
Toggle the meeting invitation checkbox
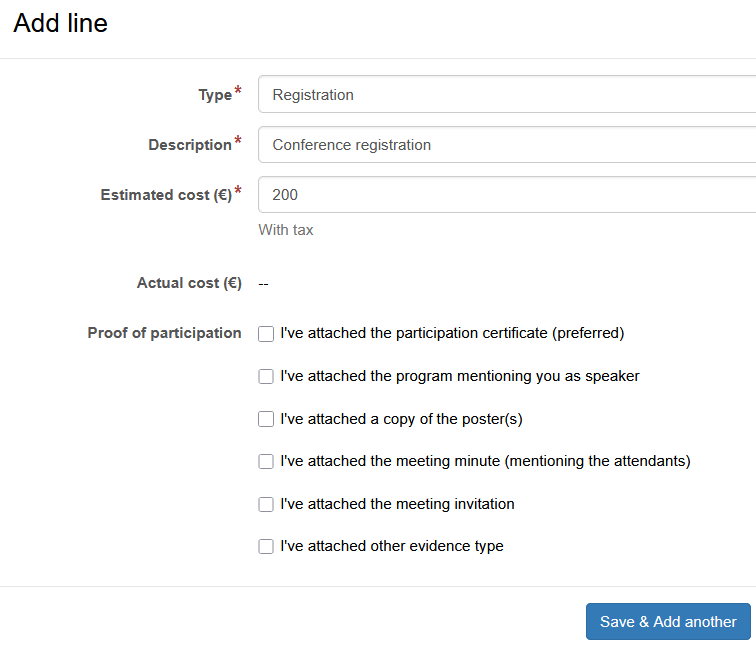266,505
